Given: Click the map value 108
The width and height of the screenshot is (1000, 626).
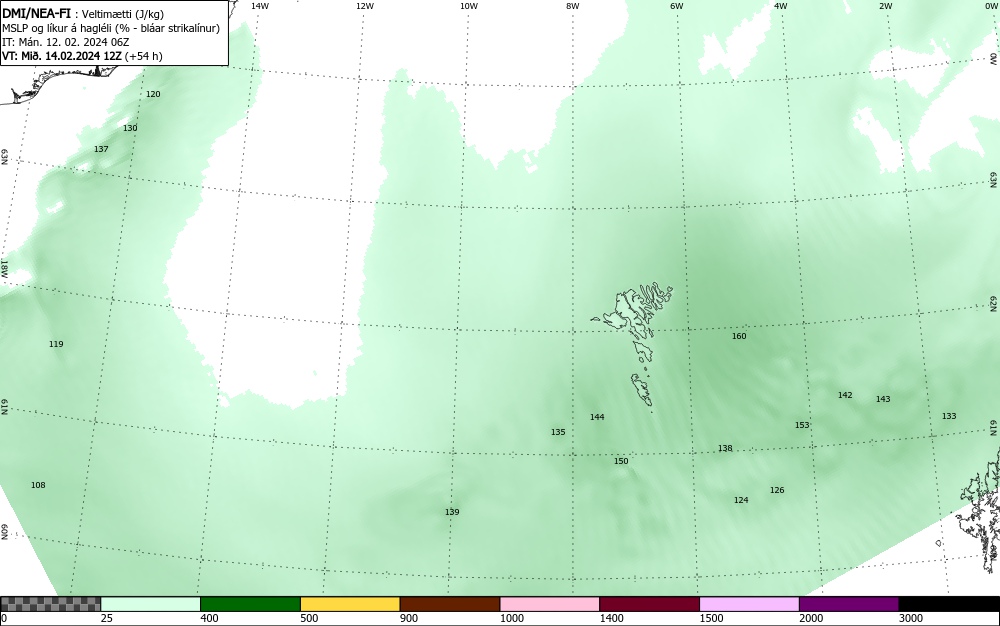Looking at the screenshot, I should coord(38,485).
